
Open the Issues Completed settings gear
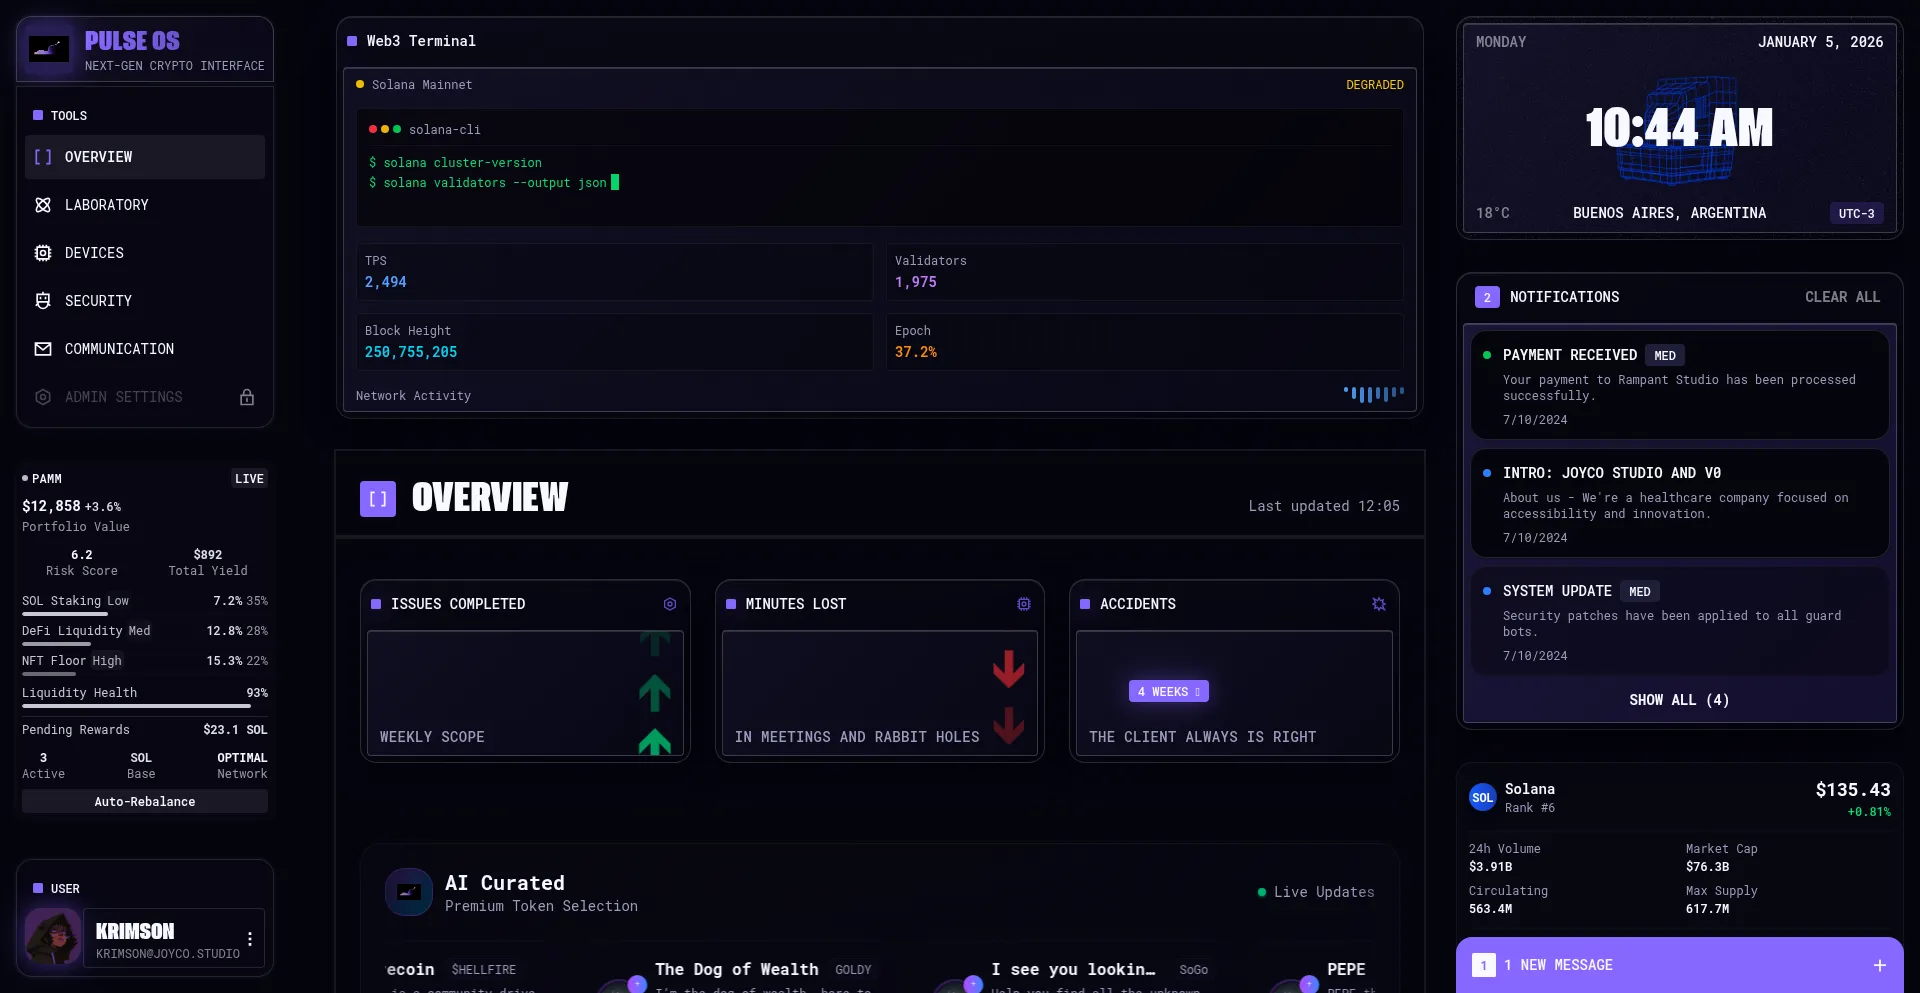tap(670, 604)
